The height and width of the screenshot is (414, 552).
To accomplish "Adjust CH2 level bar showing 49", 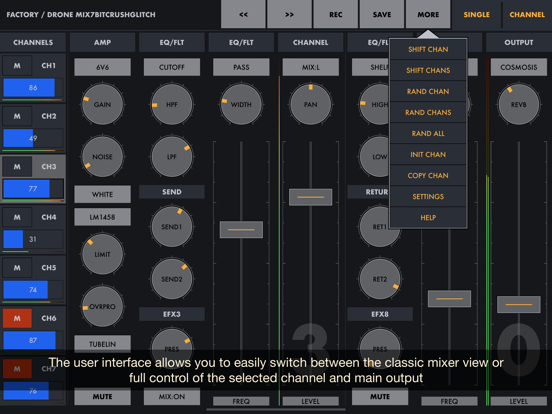I will 33,138.
